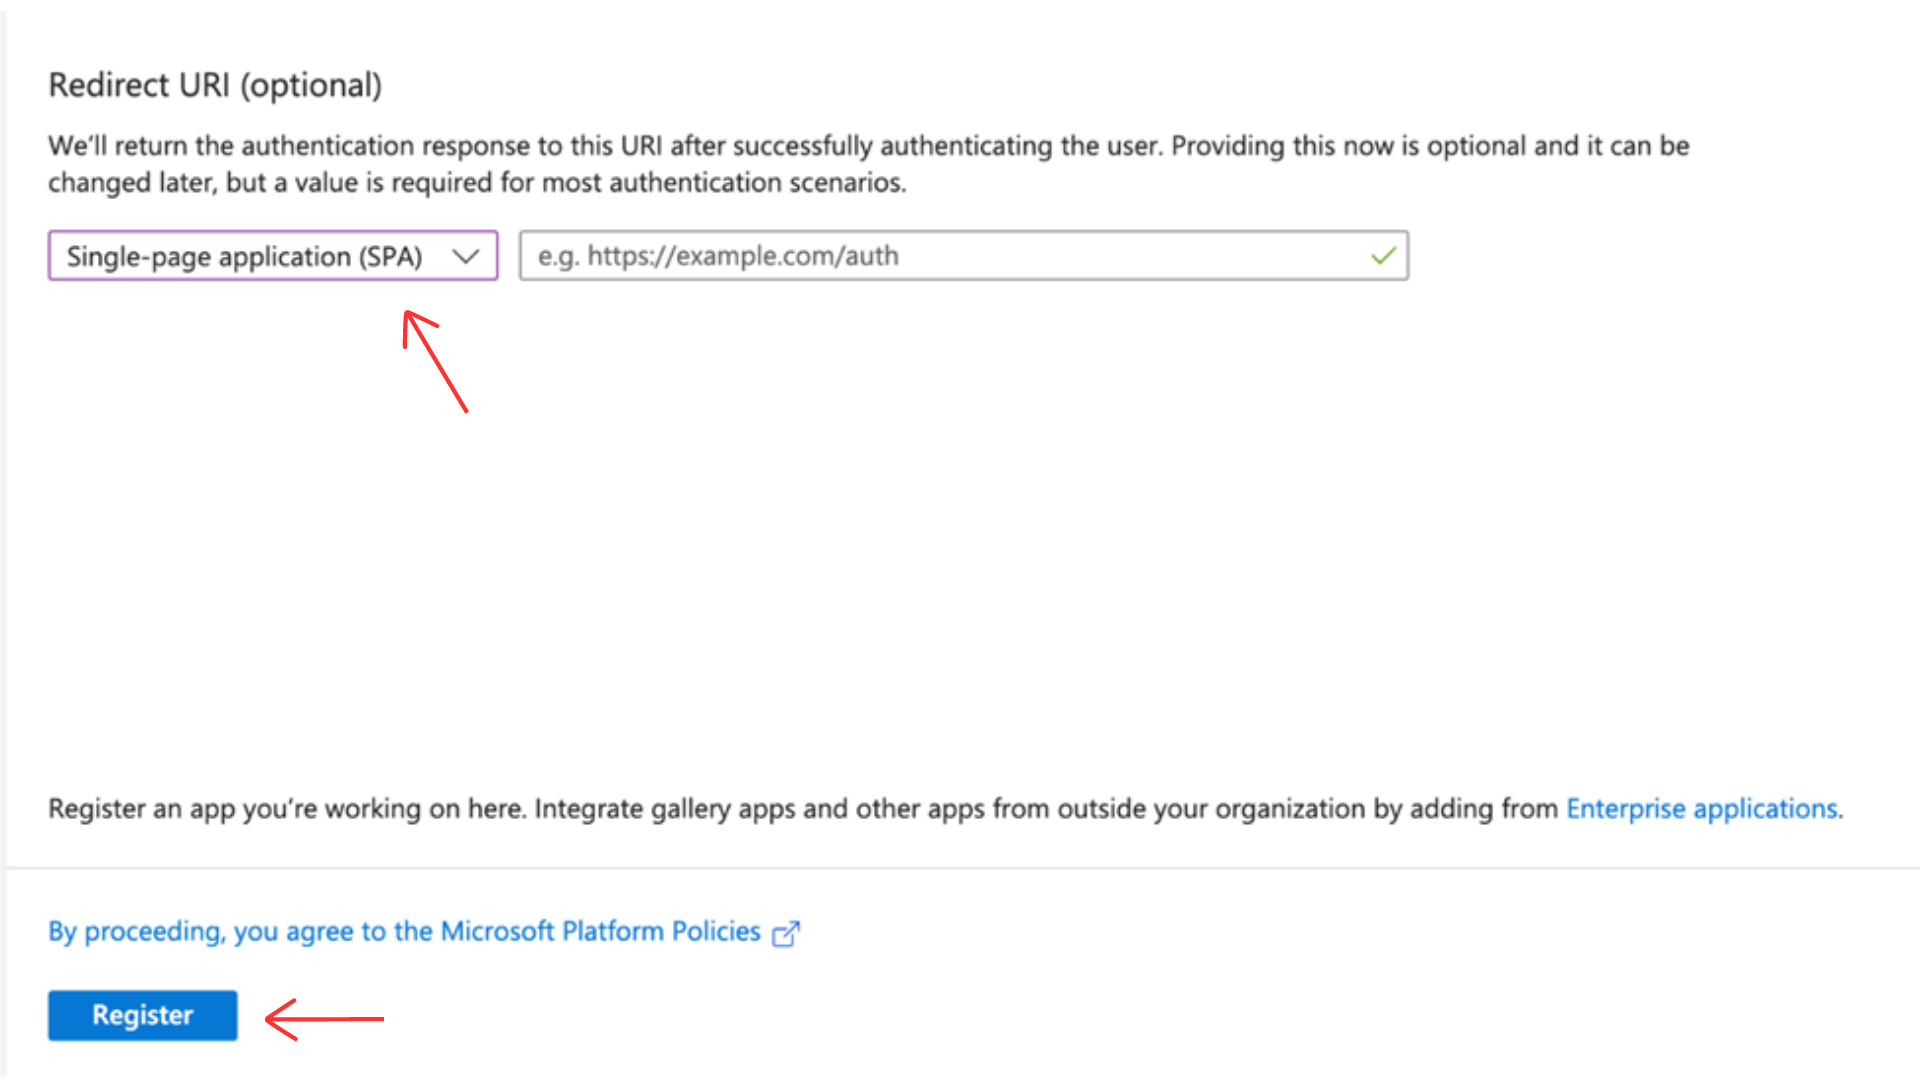Screen dimensions: 1920x1080
Task: Click the chevron arrow in platform selector
Action: [x=465, y=256]
